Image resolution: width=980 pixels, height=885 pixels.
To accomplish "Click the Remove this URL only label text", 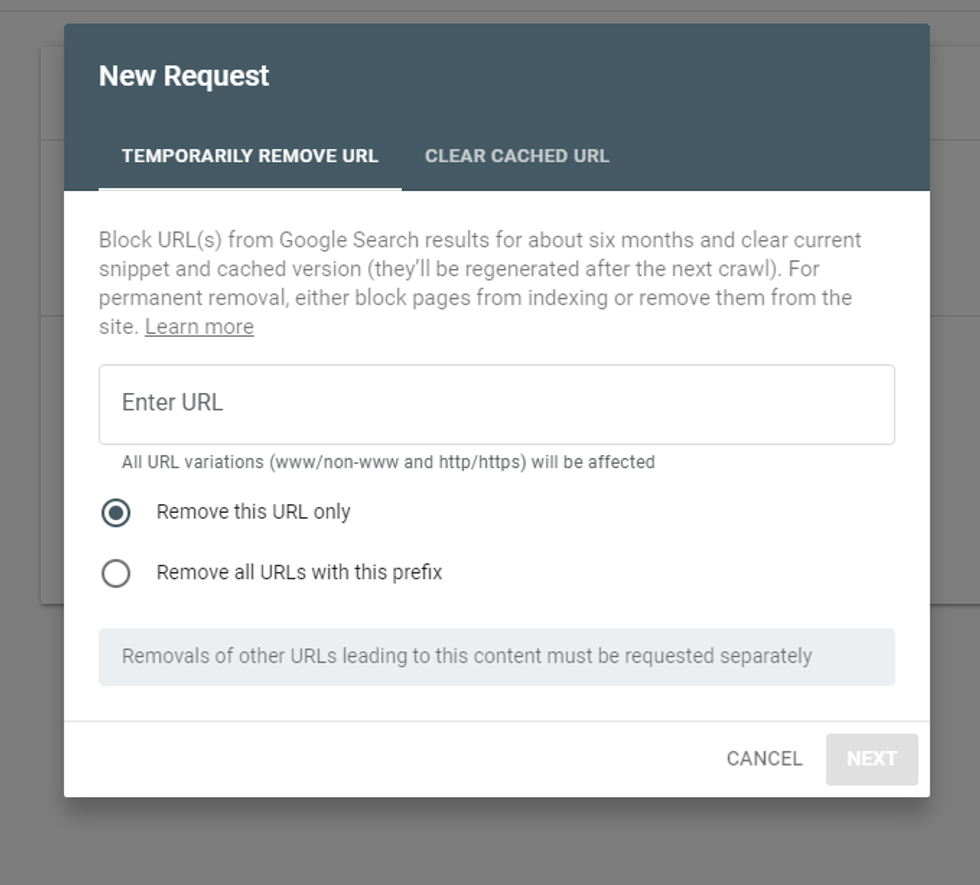I will click(x=253, y=512).
